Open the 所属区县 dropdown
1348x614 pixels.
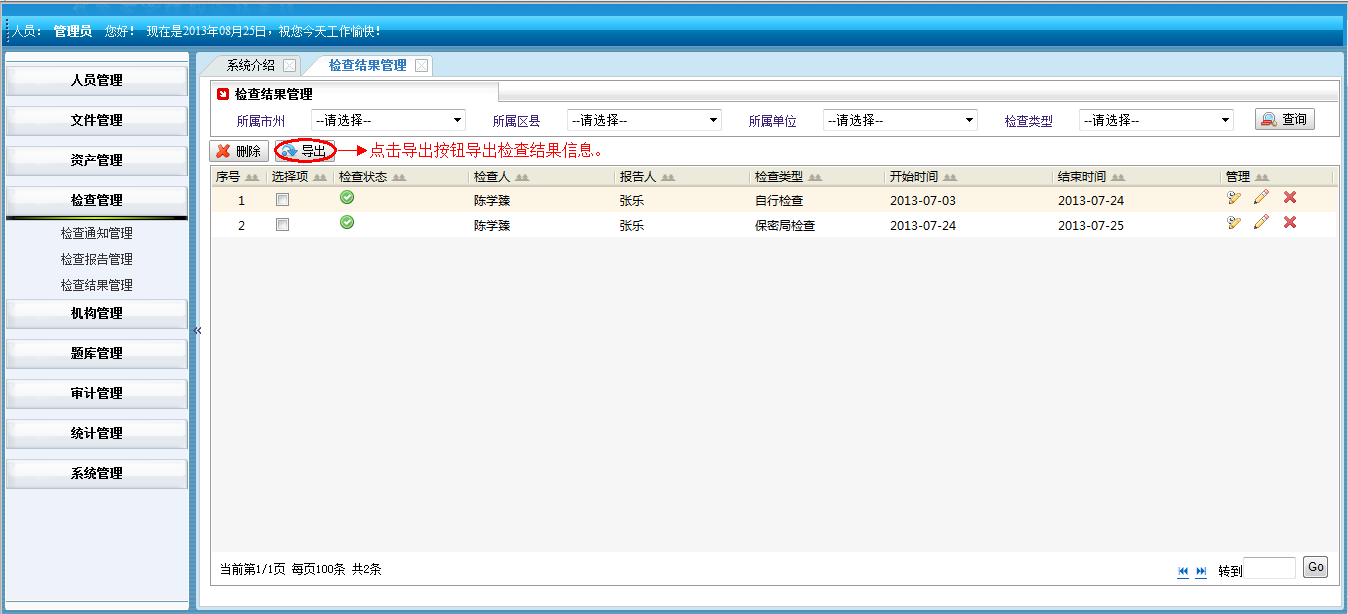[x=644, y=120]
